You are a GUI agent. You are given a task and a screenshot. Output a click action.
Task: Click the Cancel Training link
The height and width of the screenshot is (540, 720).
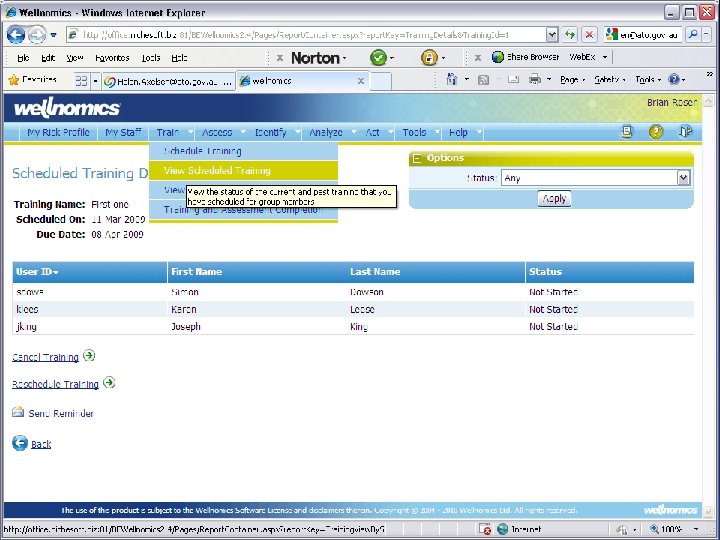pyautogui.click(x=45, y=357)
